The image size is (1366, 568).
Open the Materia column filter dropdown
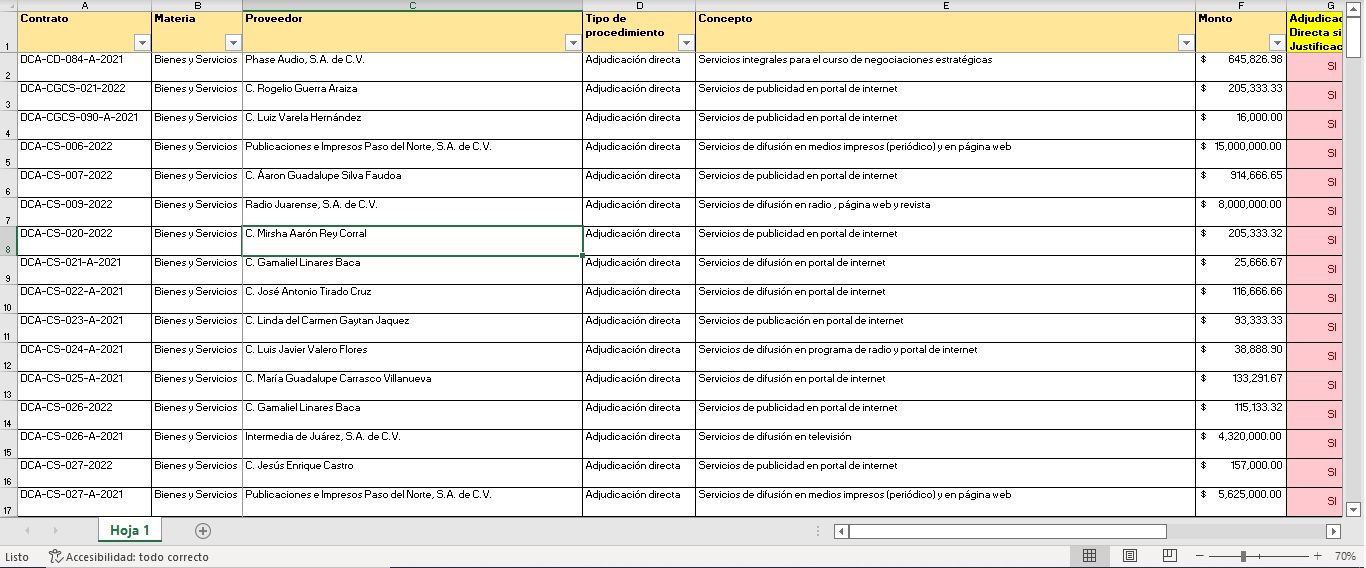tap(233, 43)
